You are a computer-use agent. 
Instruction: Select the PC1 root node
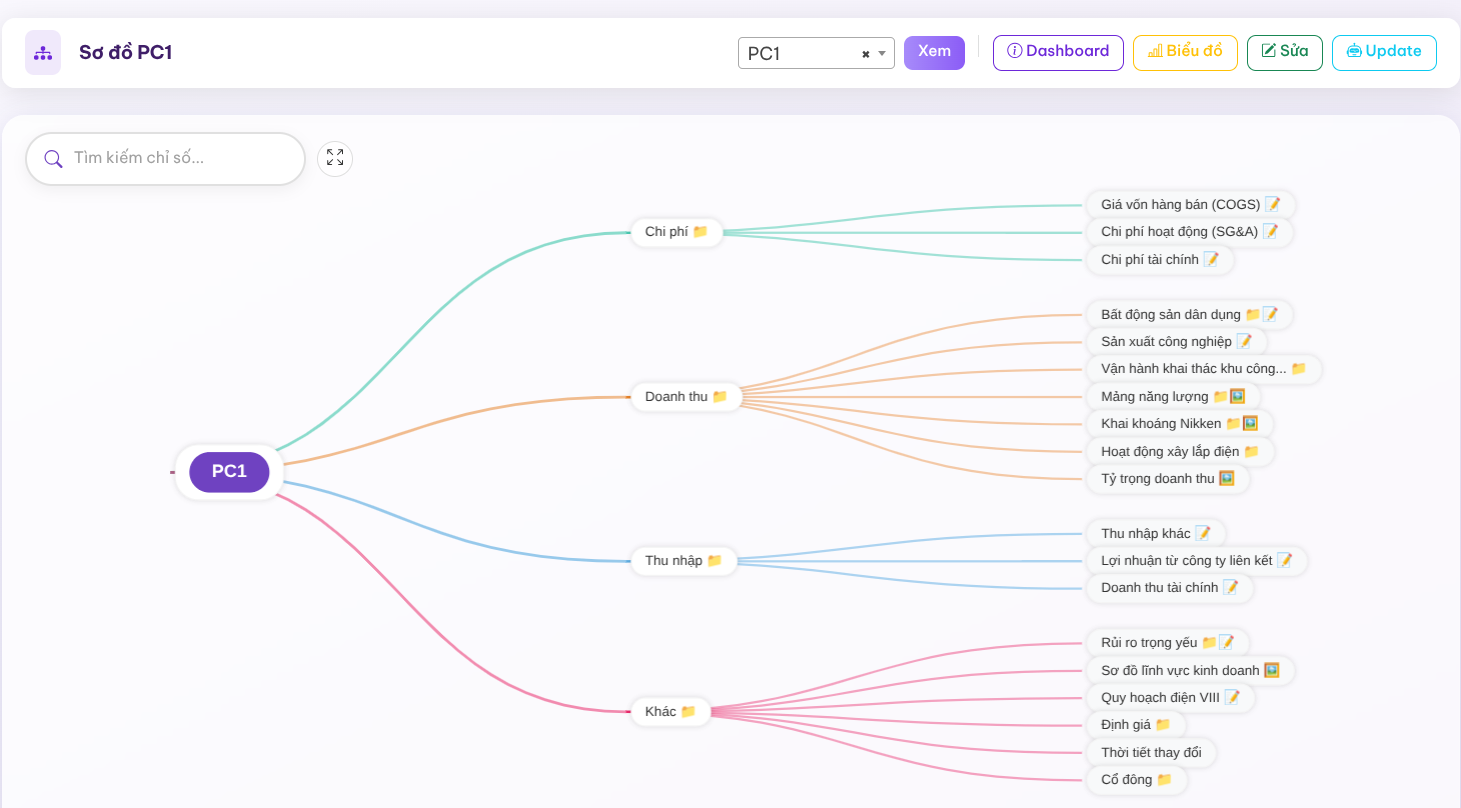point(229,472)
